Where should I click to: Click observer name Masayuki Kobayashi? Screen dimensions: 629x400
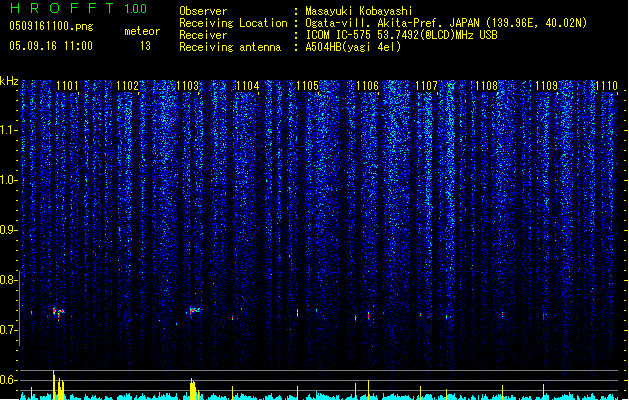(359, 11)
